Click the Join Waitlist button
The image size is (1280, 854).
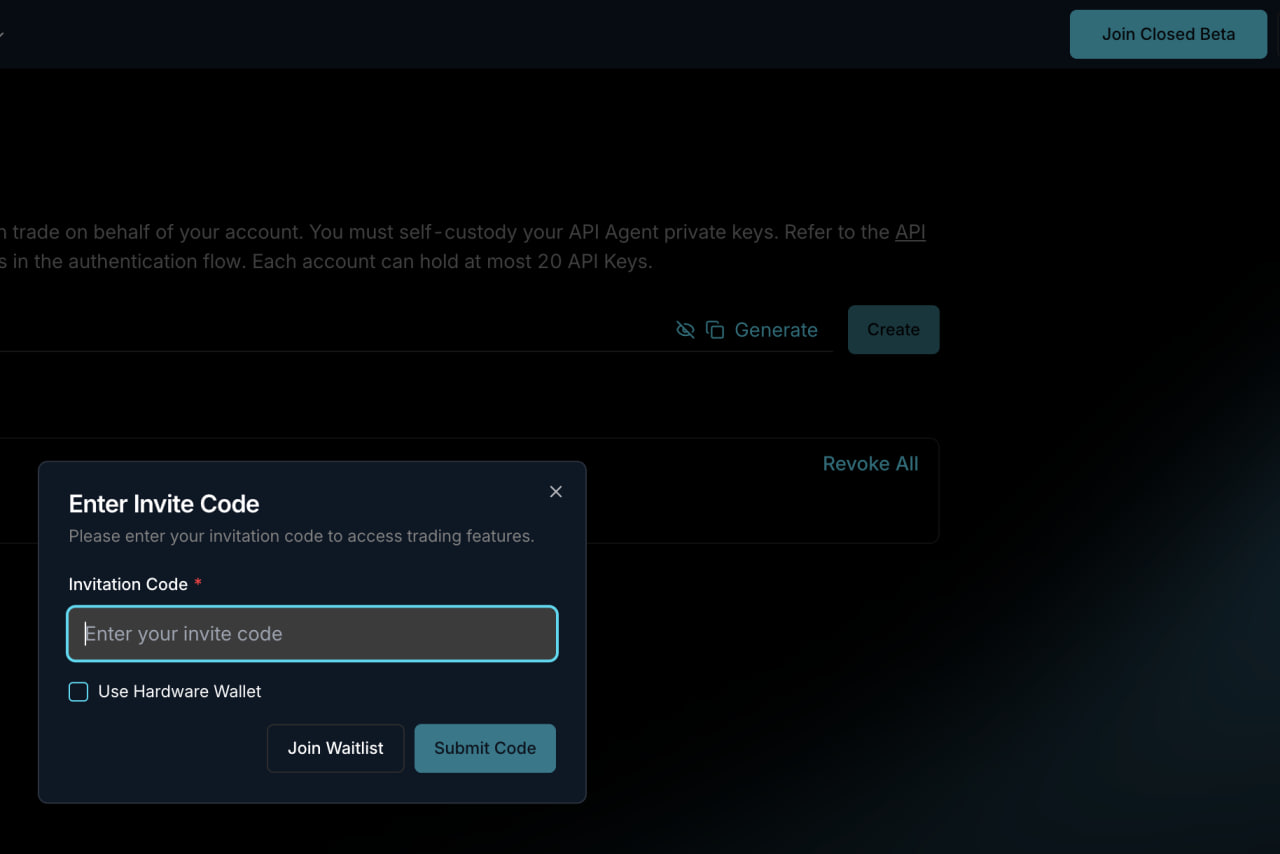click(335, 748)
